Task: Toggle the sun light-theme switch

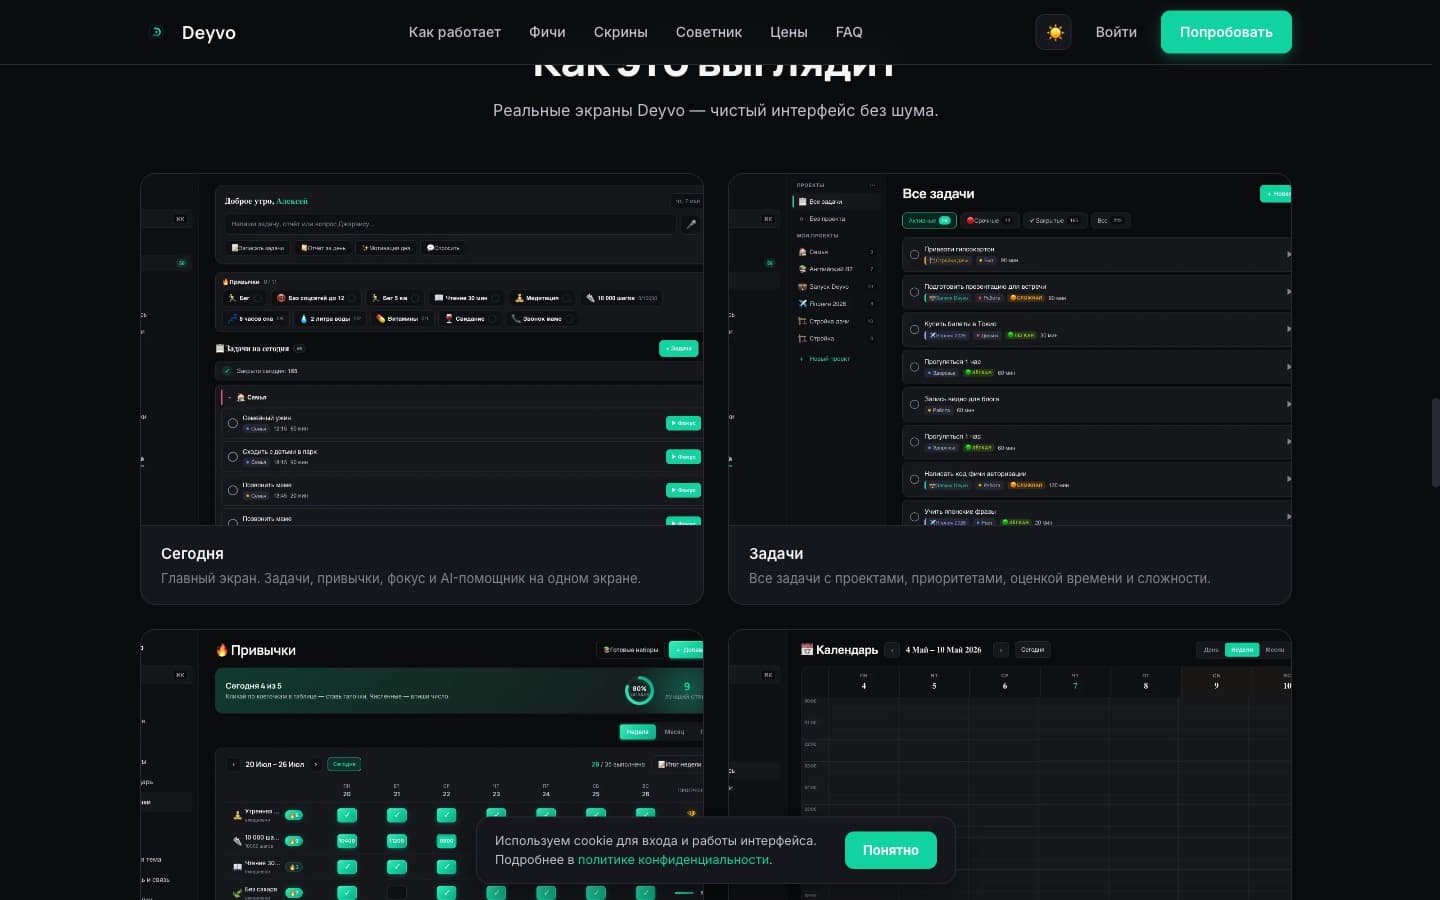Action: (x=1054, y=32)
